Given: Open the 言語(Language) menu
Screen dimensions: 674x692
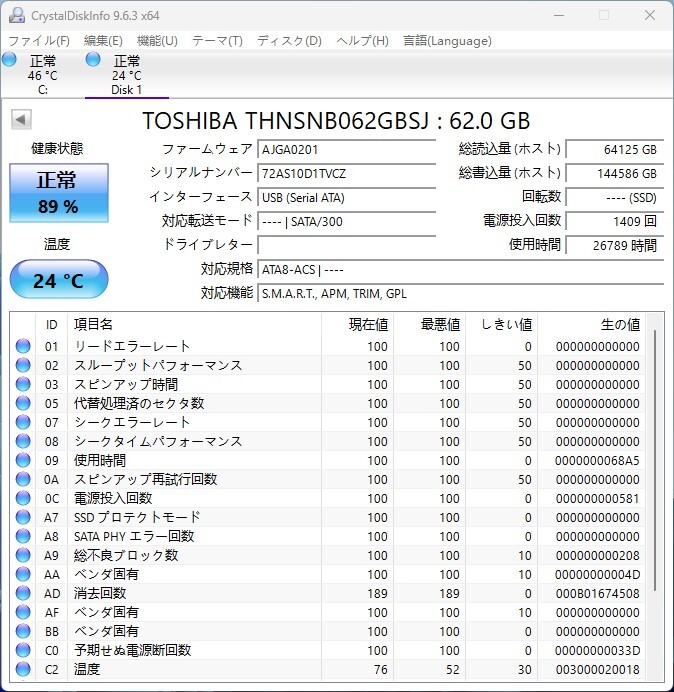Looking at the screenshot, I should point(447,41).
